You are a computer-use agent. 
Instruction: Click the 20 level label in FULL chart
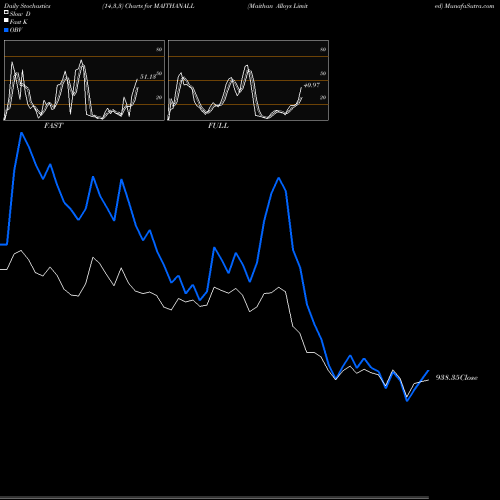coord(323,97)
